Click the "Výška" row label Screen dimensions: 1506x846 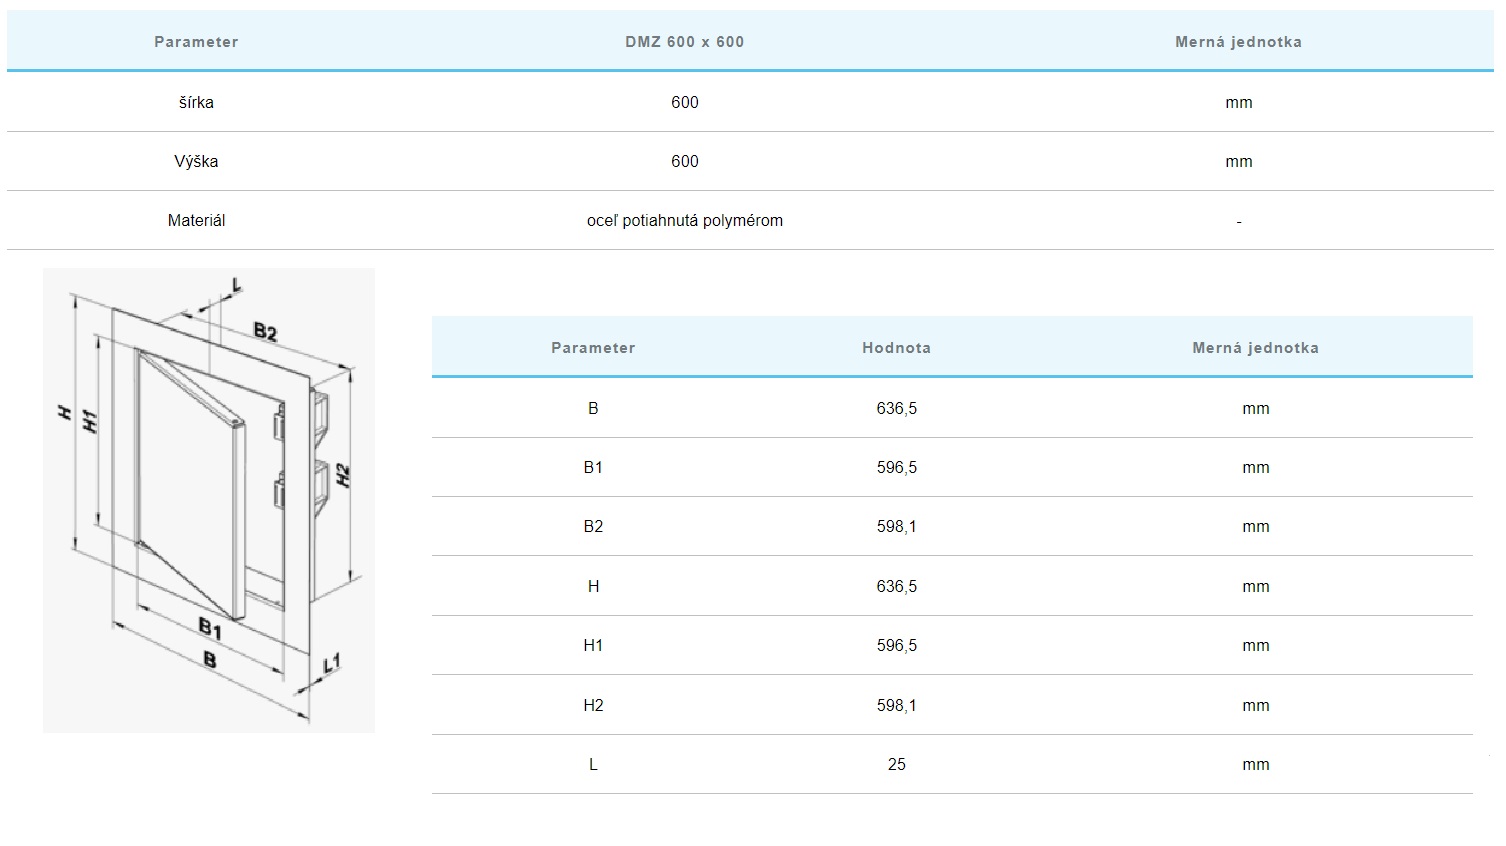[x=196, y=161]
